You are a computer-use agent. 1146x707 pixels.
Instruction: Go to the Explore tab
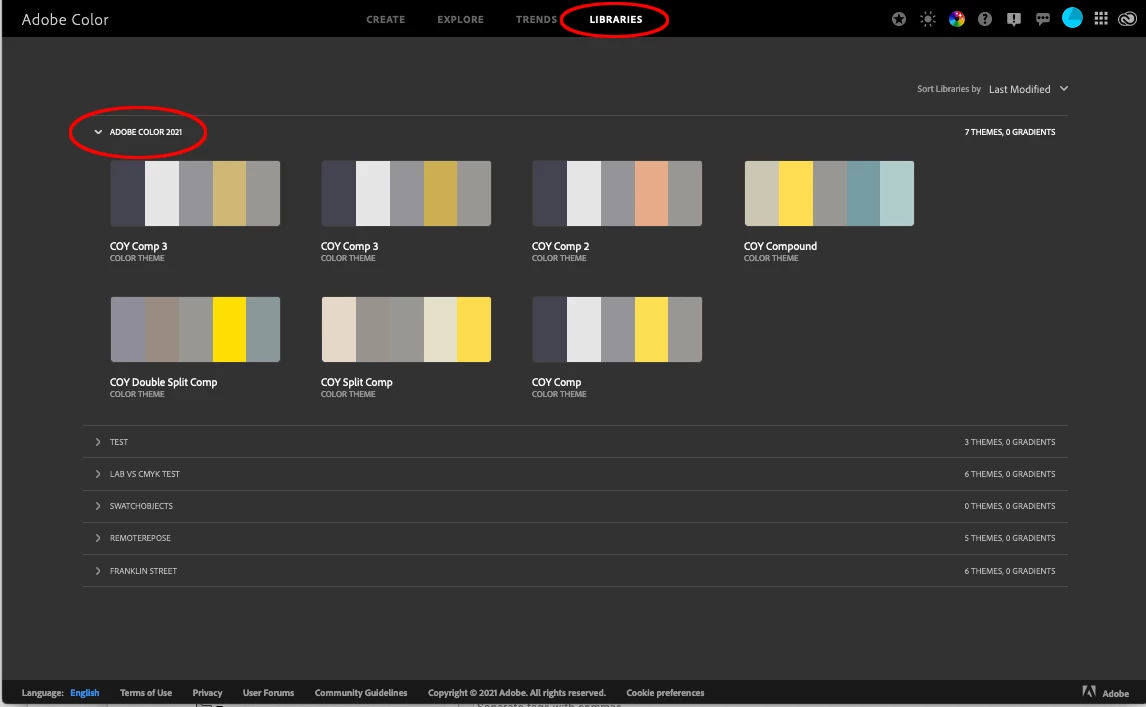(460, 20)
